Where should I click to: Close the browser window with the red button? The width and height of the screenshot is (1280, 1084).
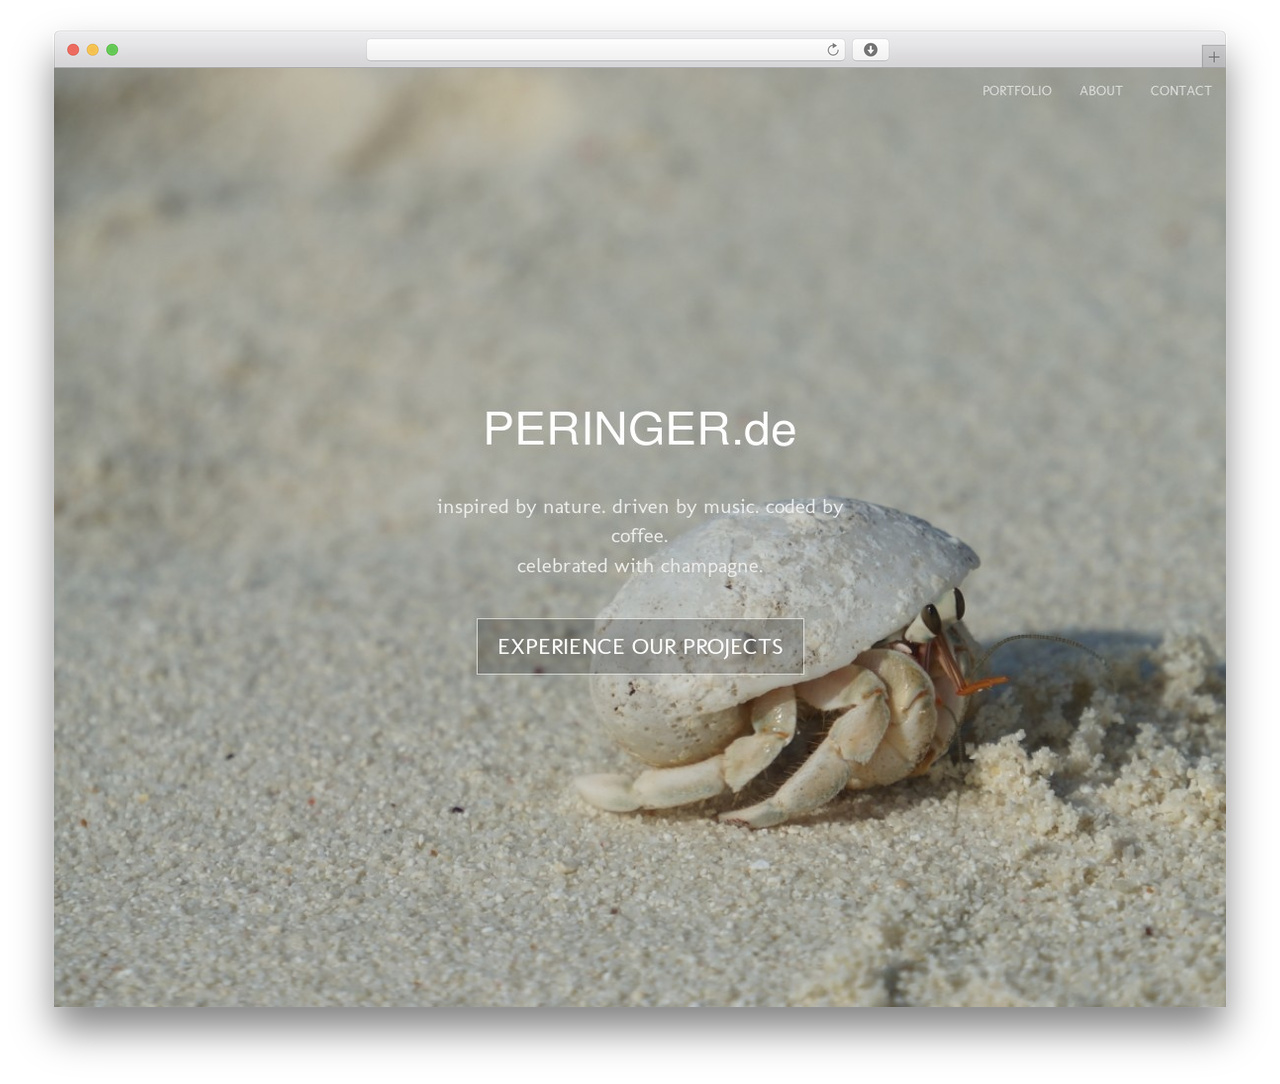click(x=73, y=50)
